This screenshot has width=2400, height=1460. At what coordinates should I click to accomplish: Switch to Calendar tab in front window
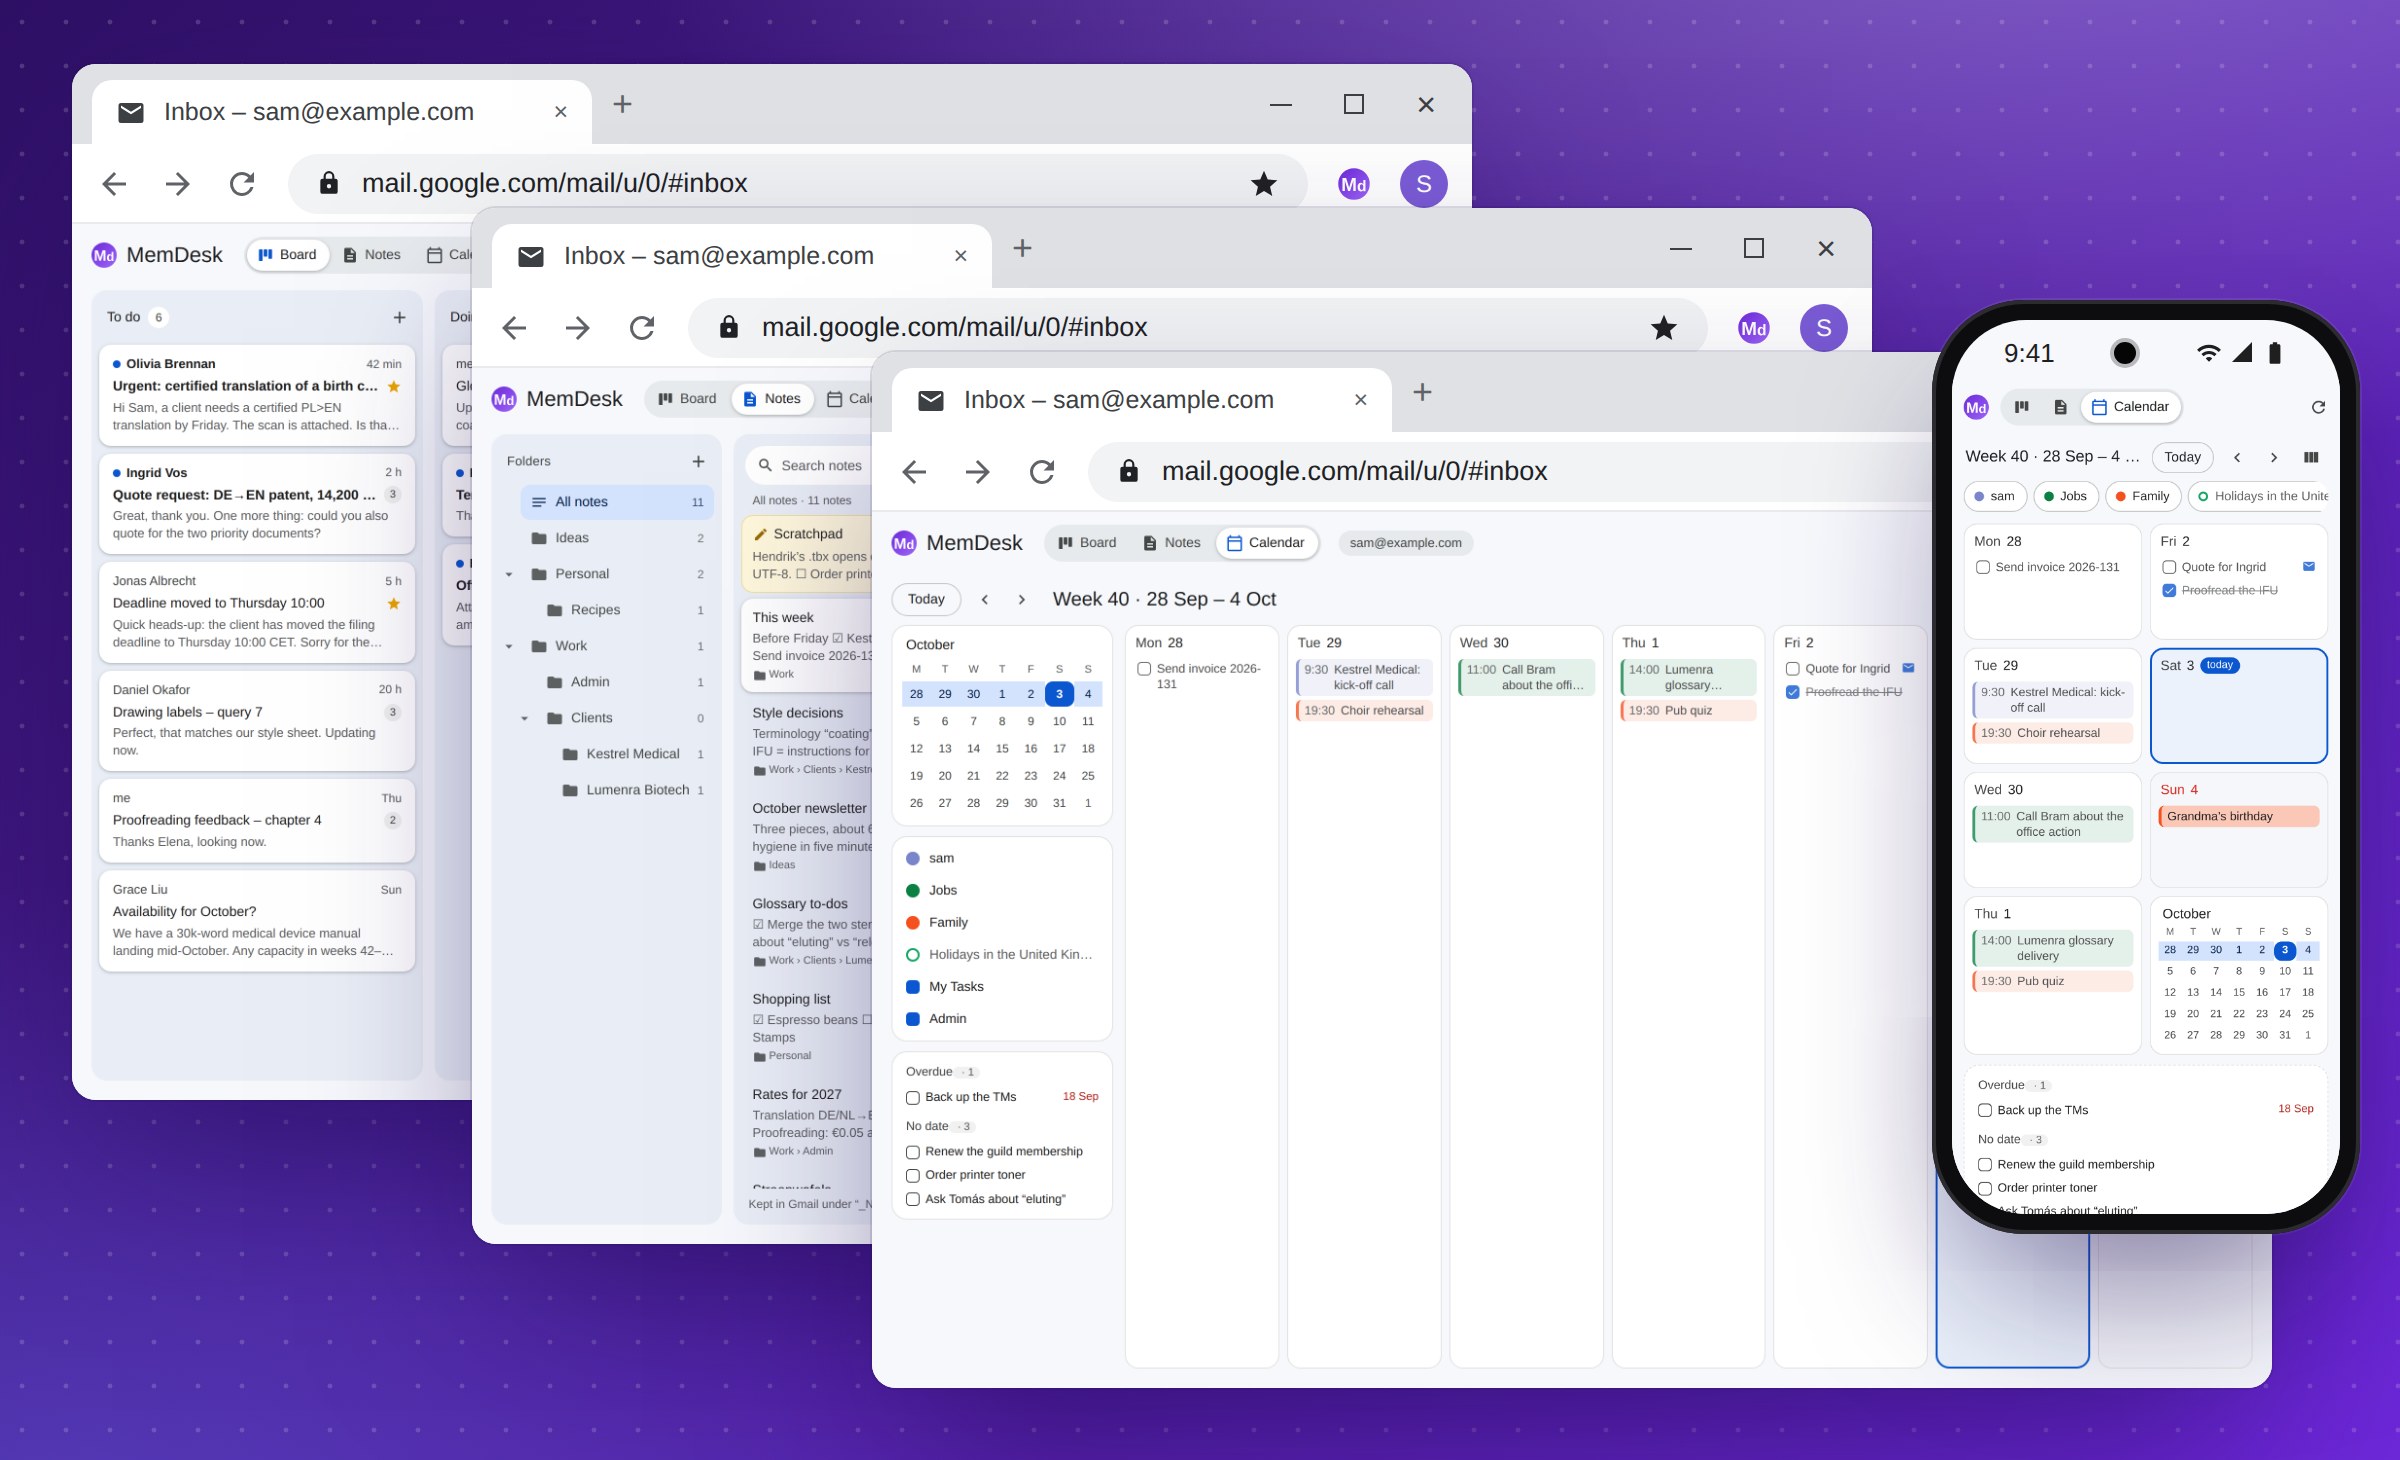coord(1266,543)
